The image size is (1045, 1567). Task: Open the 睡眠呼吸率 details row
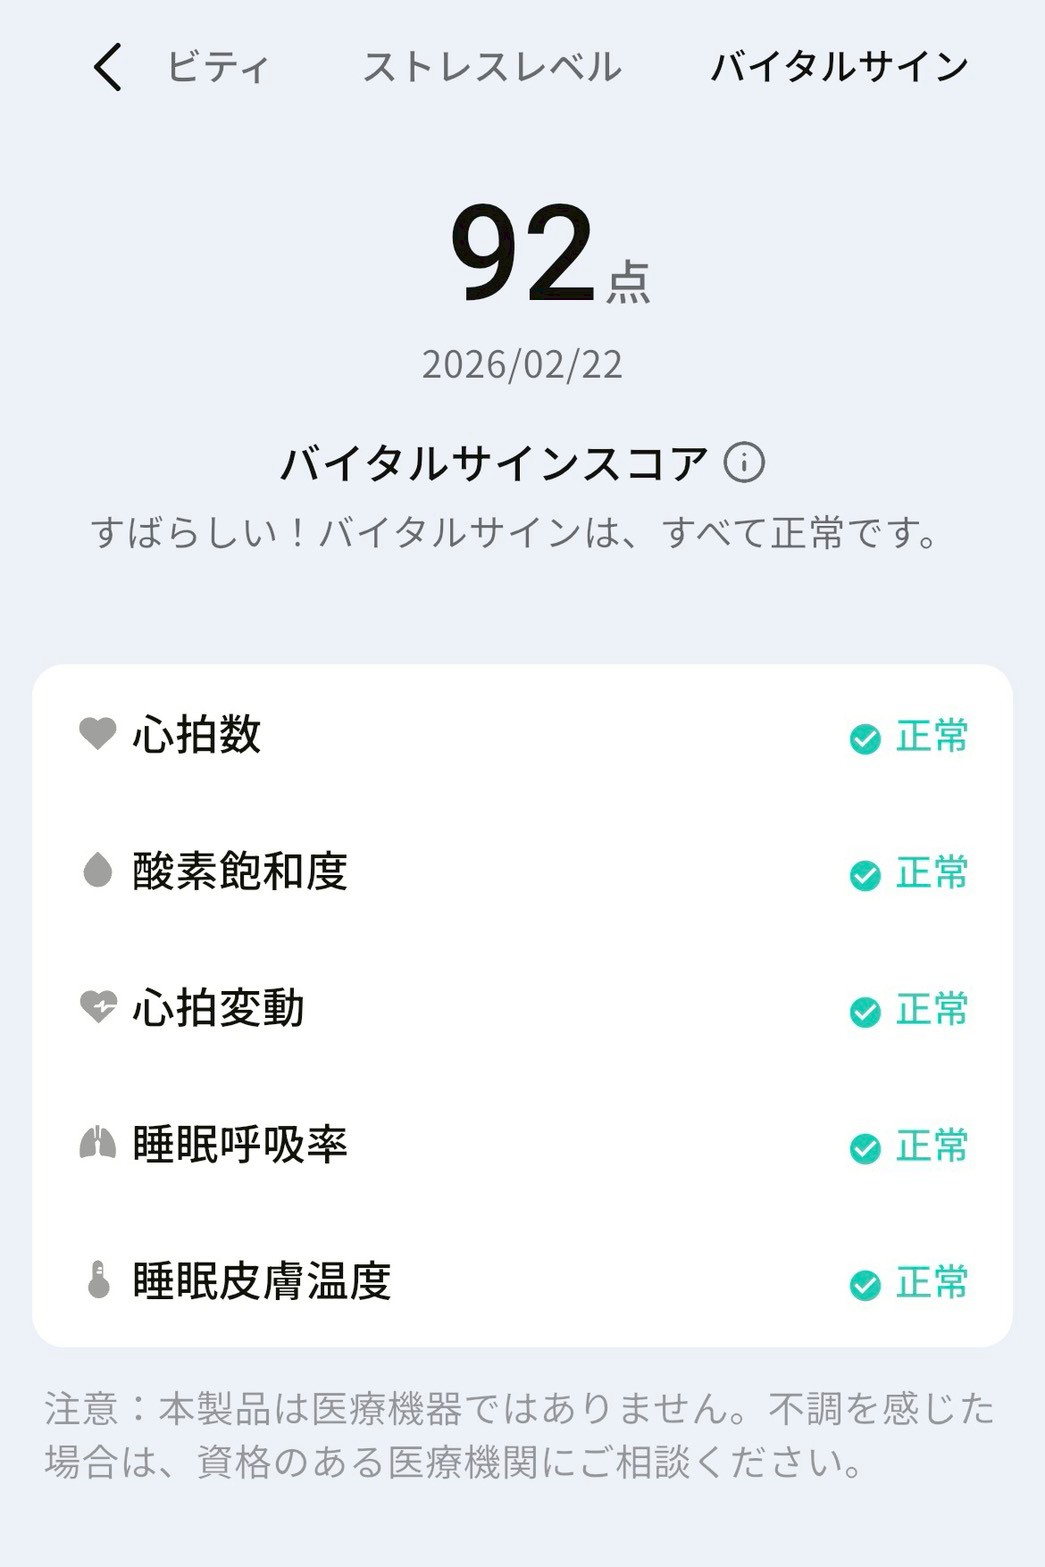[x=522, y=1145]
